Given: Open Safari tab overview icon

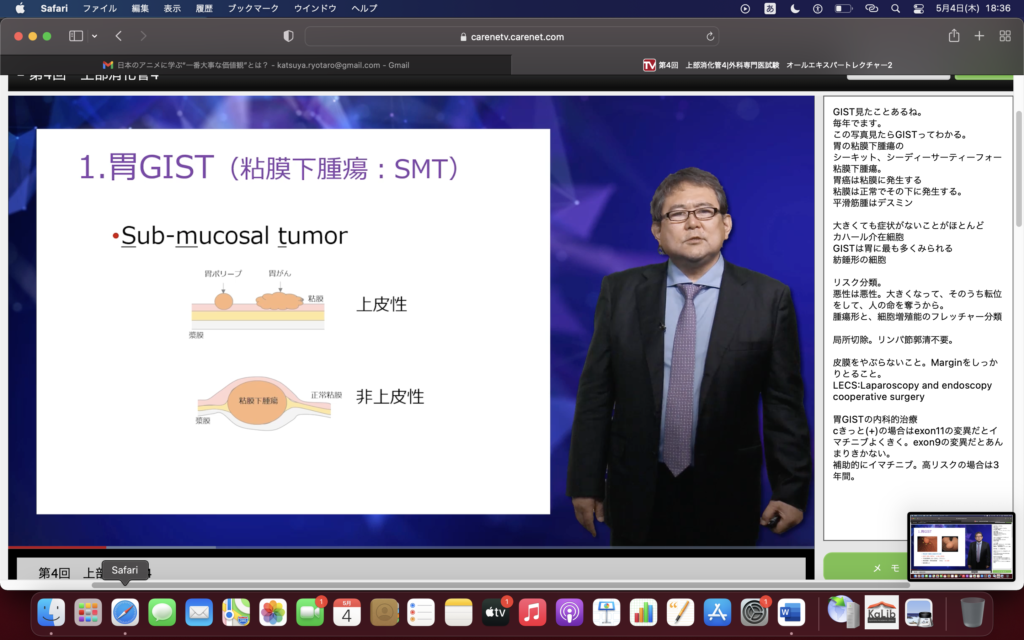Looking at the screenshot, I should pos(1004,36).
